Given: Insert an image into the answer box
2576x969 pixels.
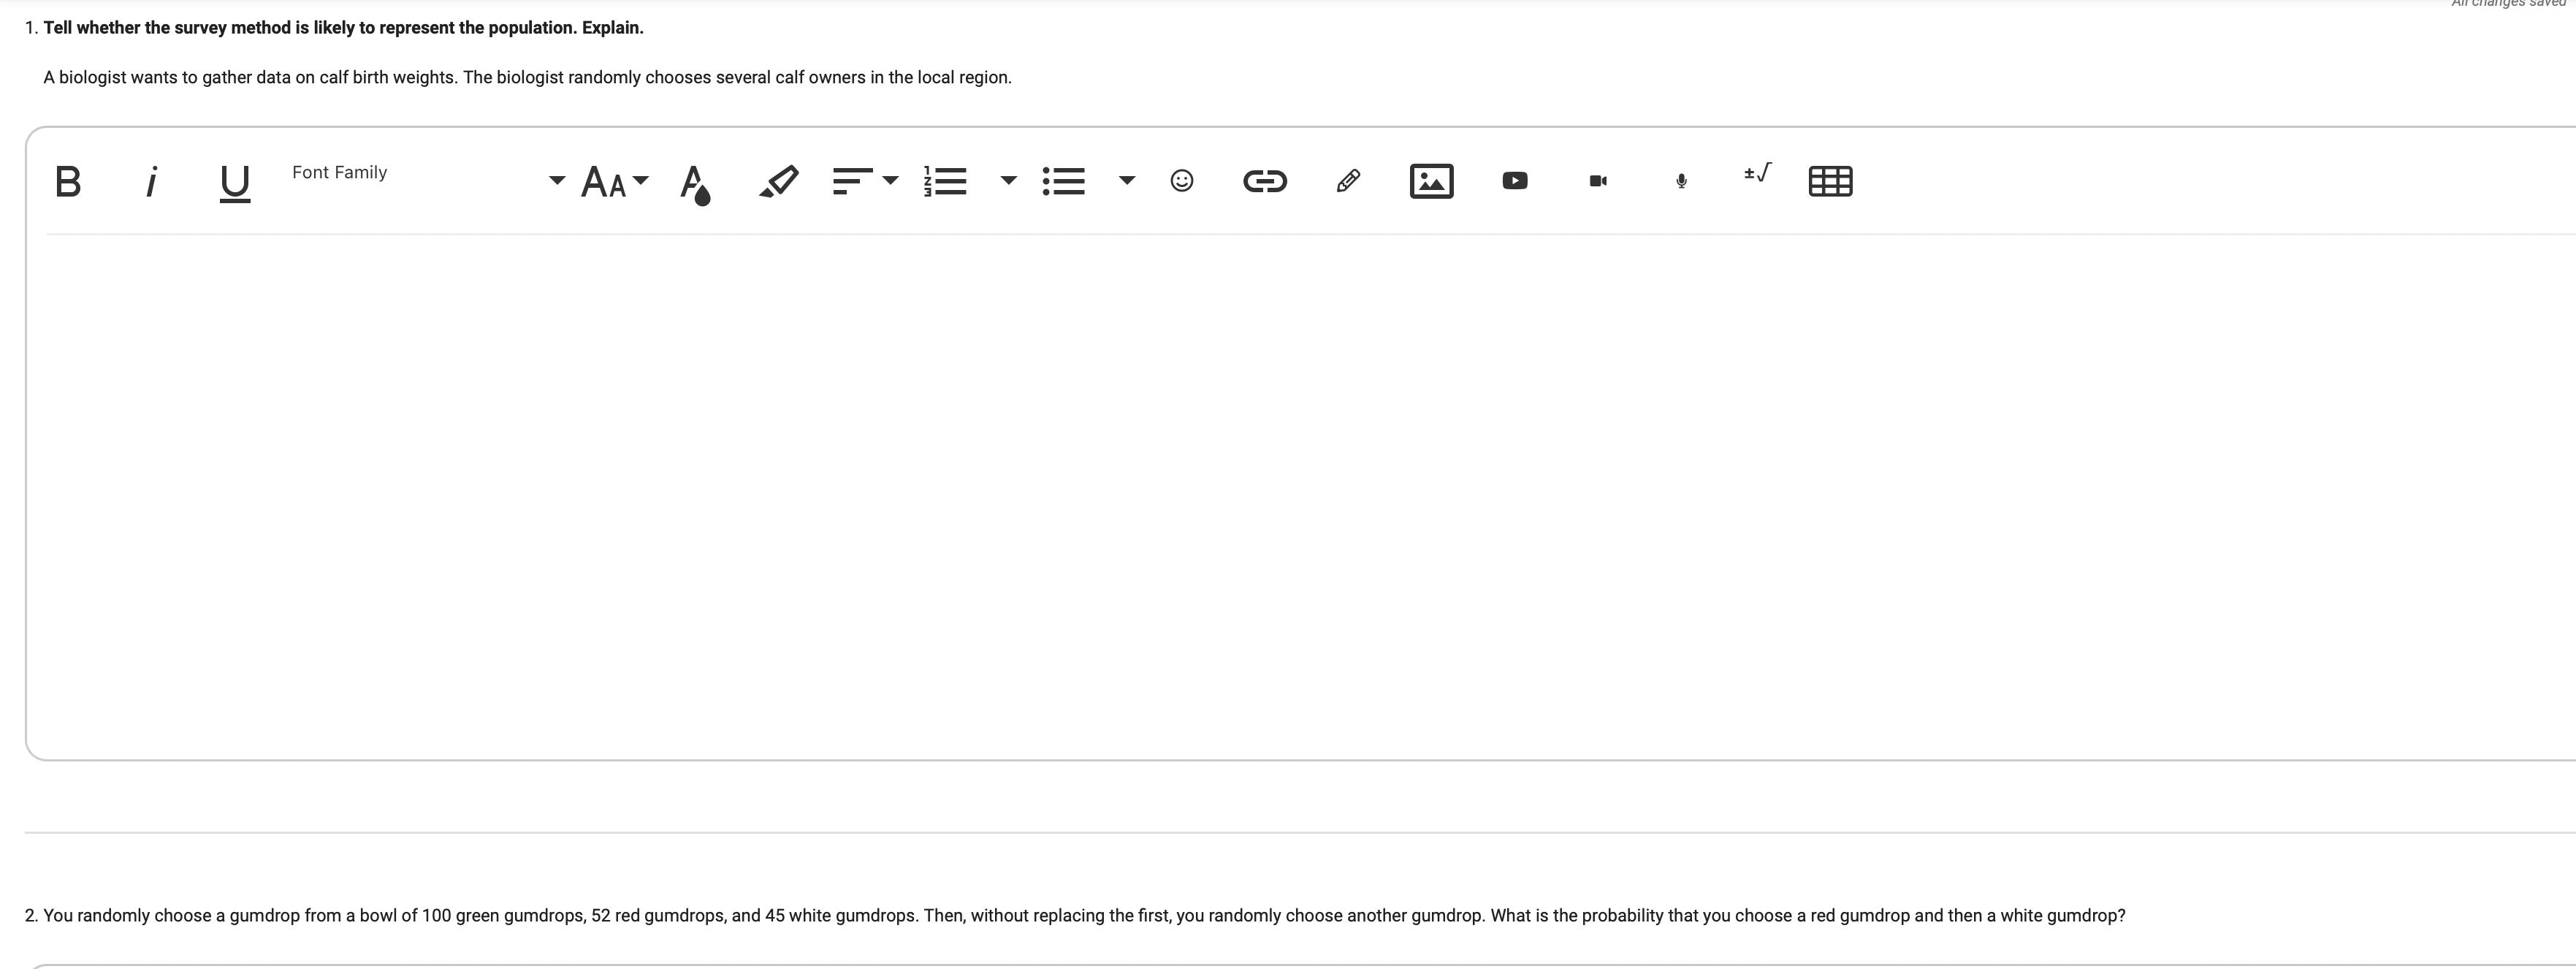Looking at the screenshot, I should [x=1431, y=181].
